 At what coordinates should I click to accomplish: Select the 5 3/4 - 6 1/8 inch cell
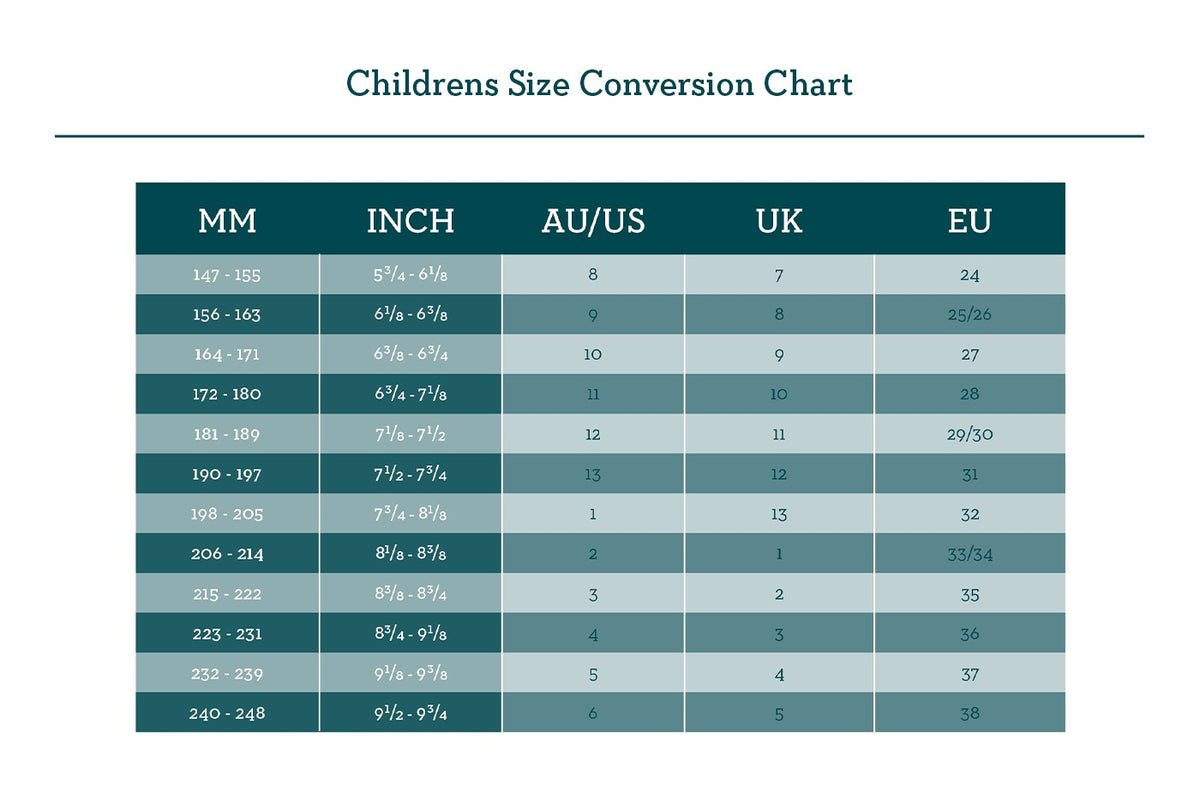coord(410,275)
